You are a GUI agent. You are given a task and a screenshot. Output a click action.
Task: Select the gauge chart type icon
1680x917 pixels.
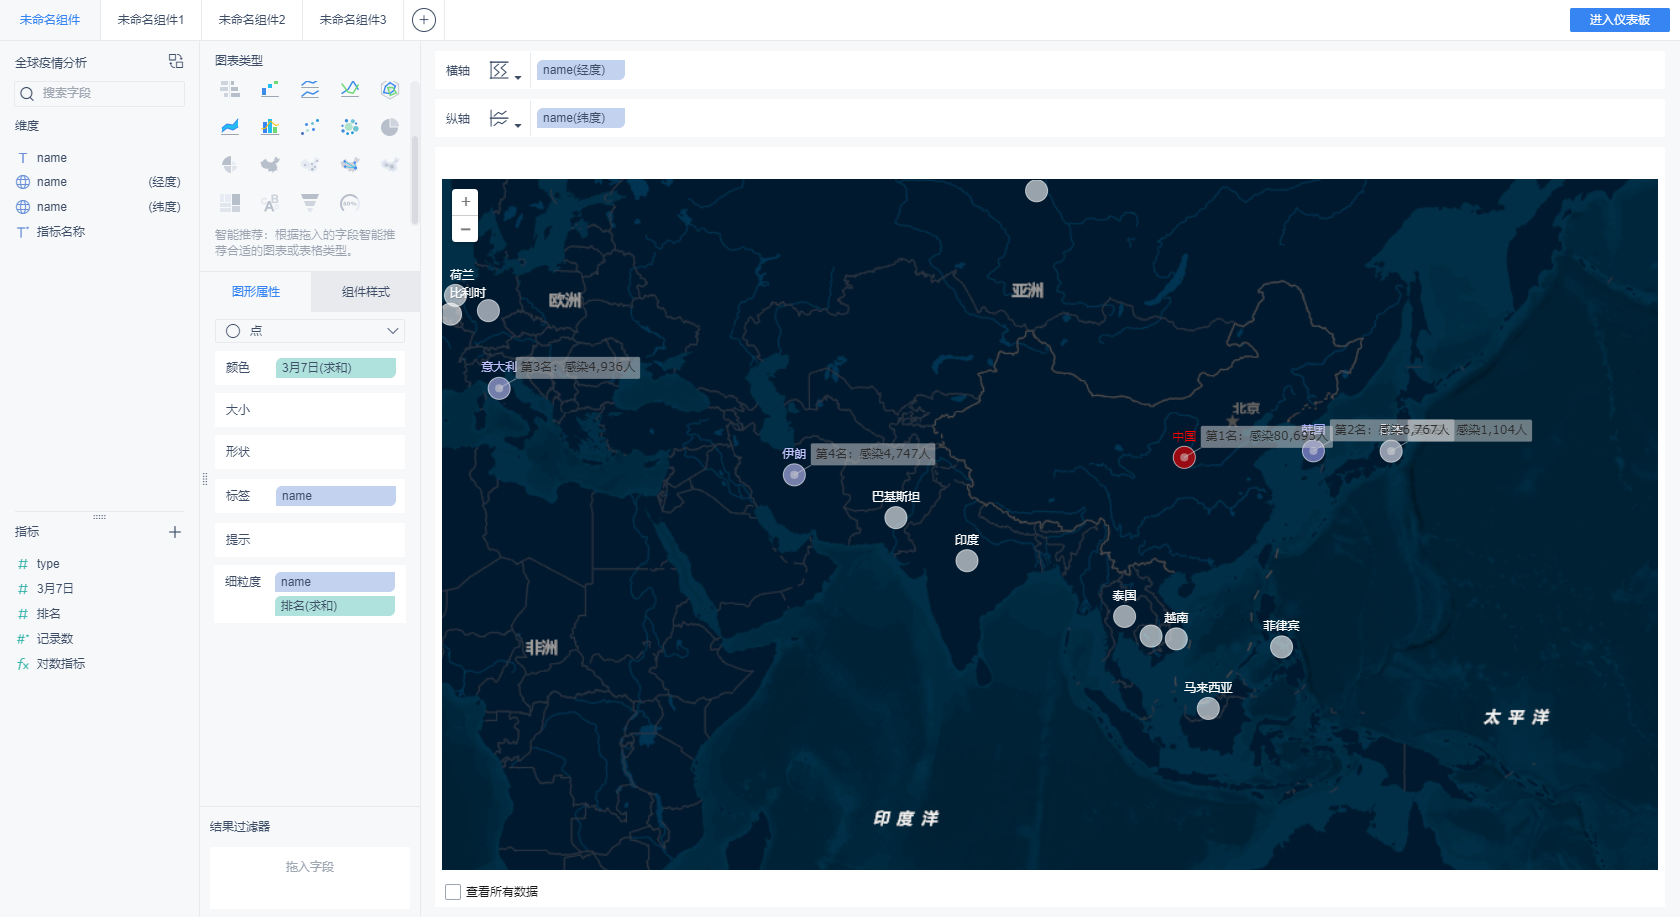[350, 203]
